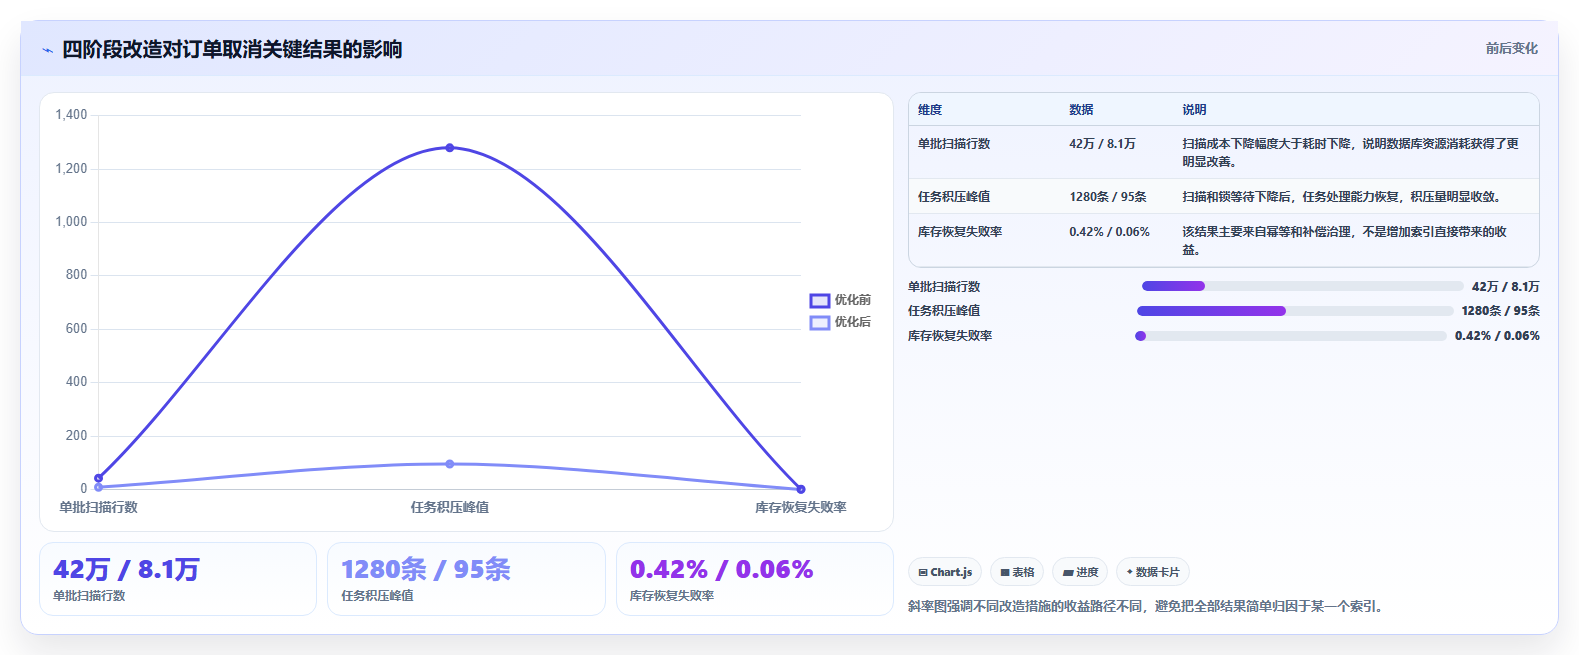Click the pulse icon beside the title
Viewport: 1579px width, 655px height.
click(47, 50)
